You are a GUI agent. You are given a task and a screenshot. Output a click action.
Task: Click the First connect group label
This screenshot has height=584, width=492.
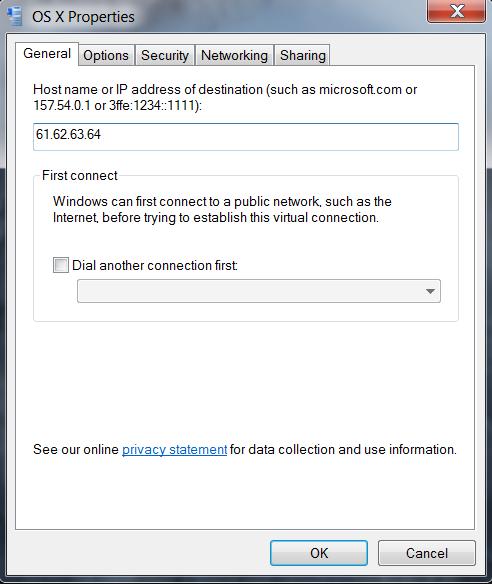[80, 175]
